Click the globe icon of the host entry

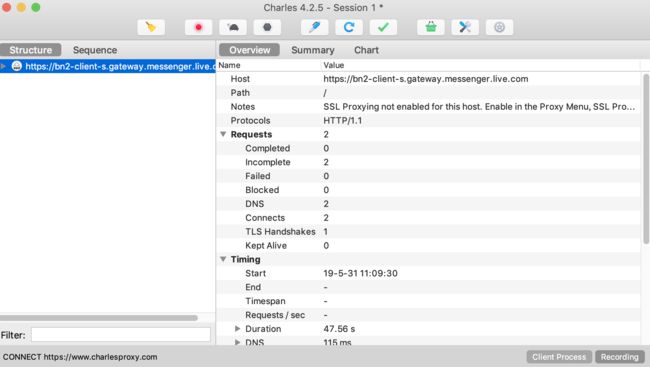17,66
